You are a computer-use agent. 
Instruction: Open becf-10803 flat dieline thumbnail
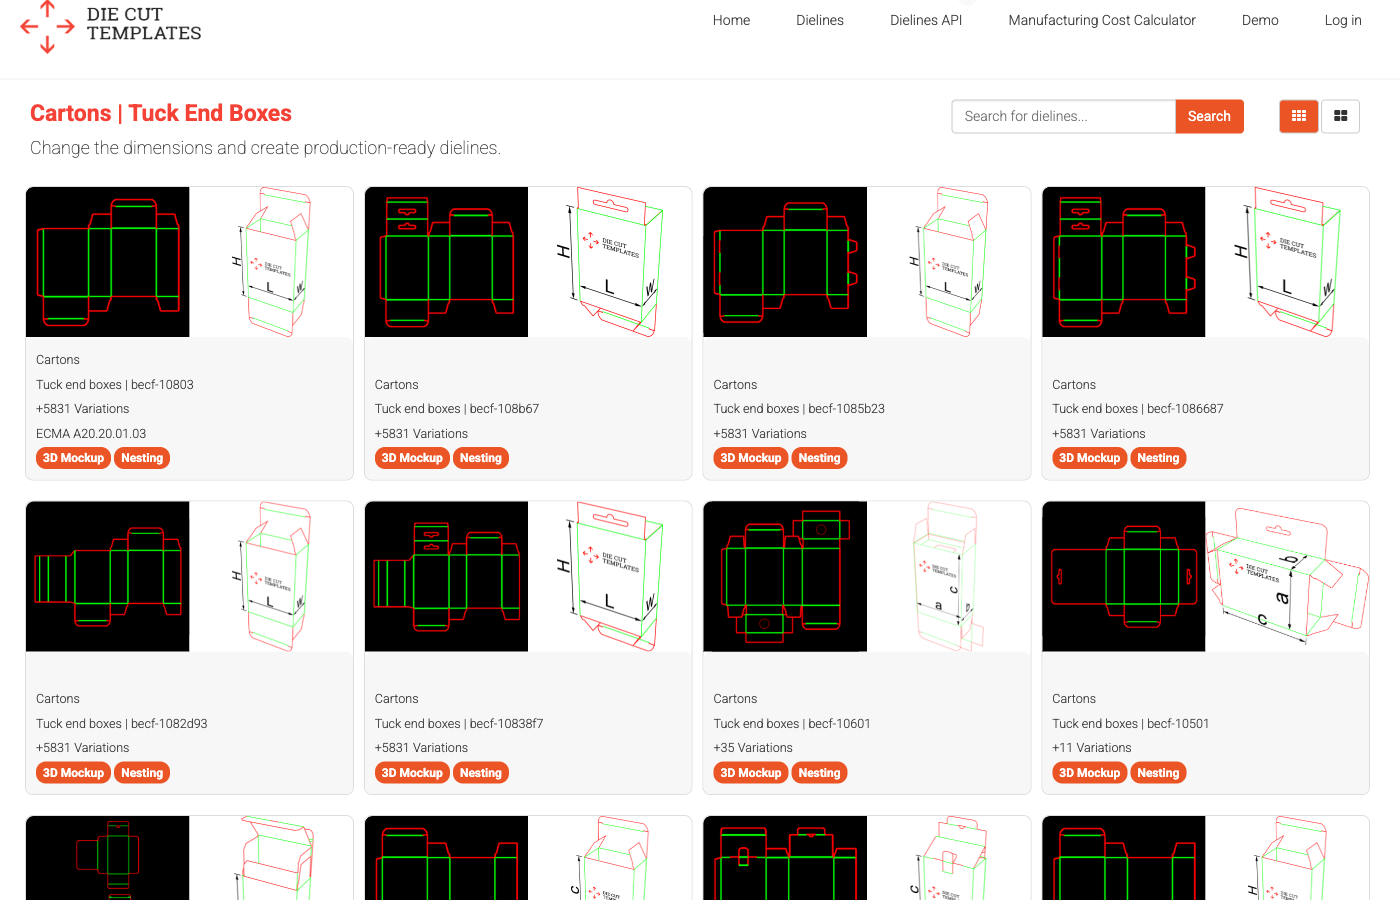tap(108, 262)
